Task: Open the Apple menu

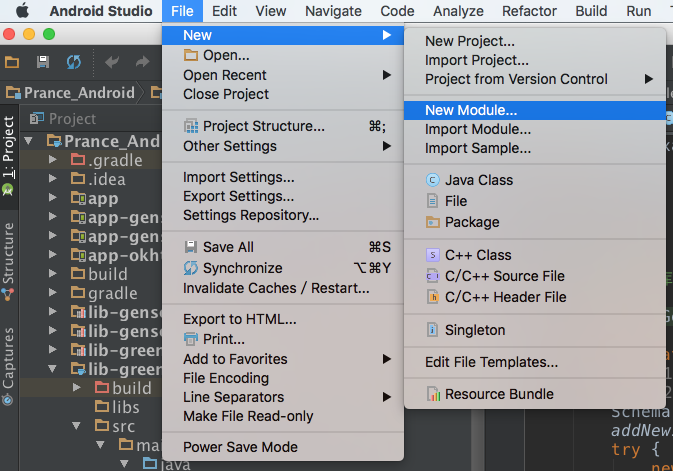Action: tap(21, 11)
